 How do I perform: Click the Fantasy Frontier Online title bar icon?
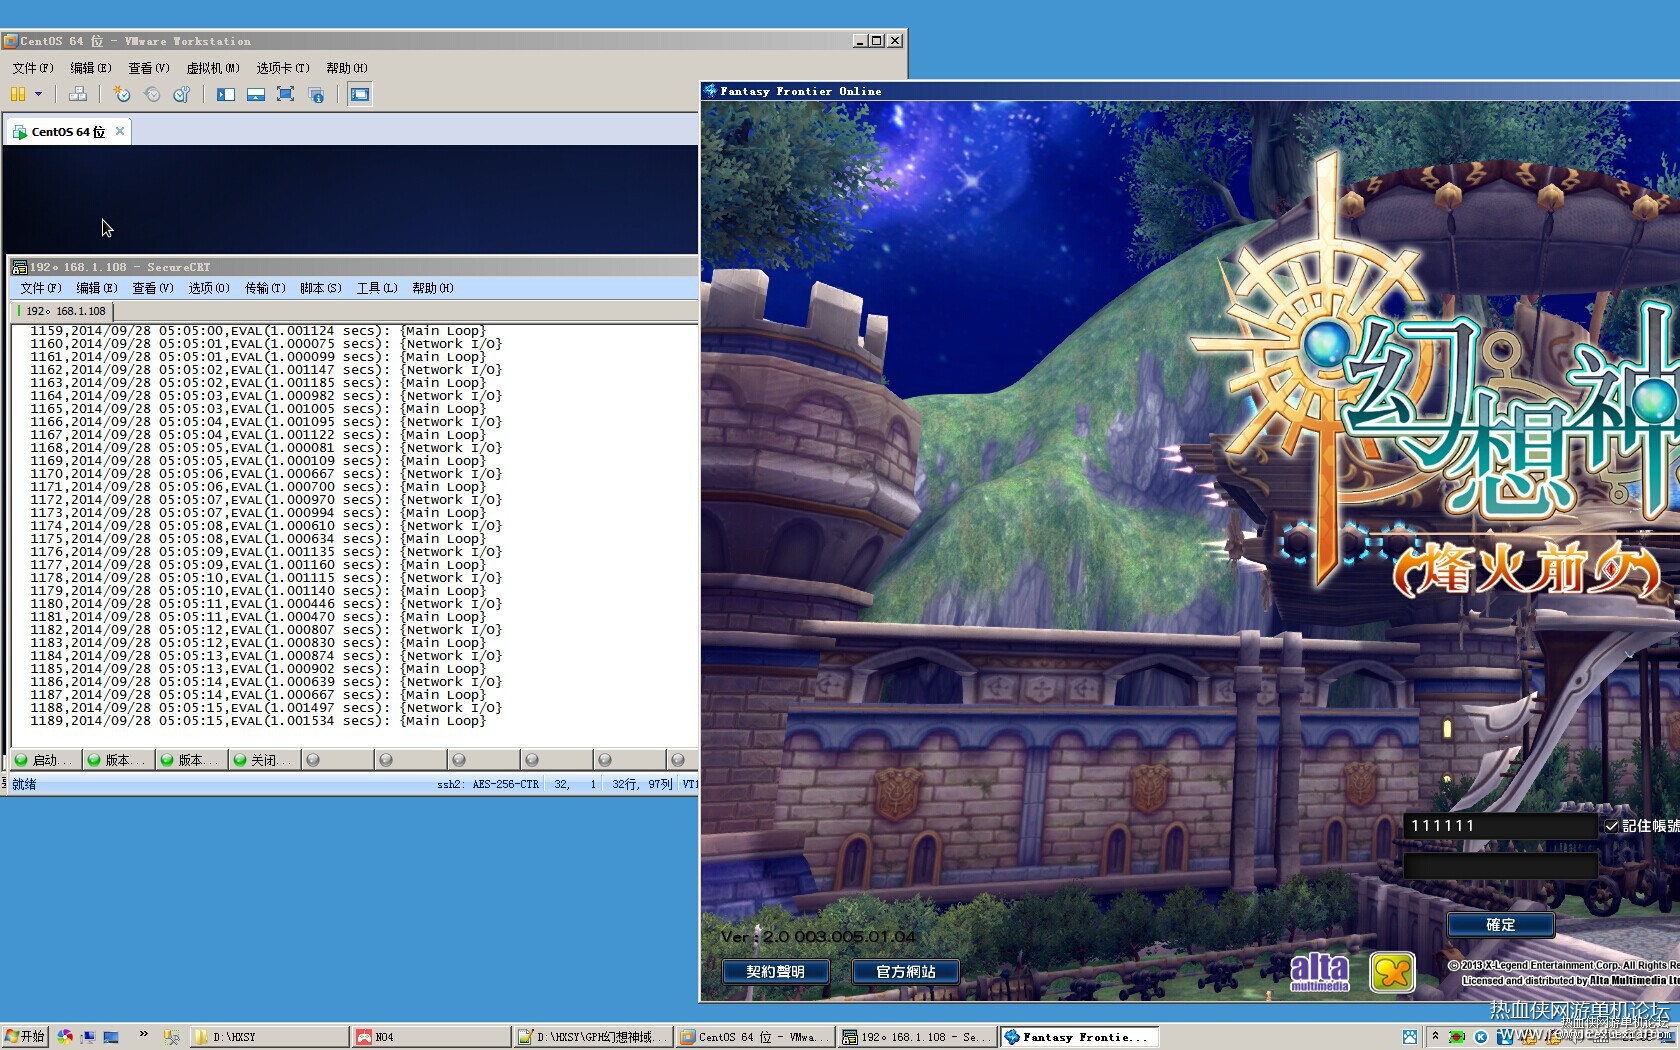point(711,91)
